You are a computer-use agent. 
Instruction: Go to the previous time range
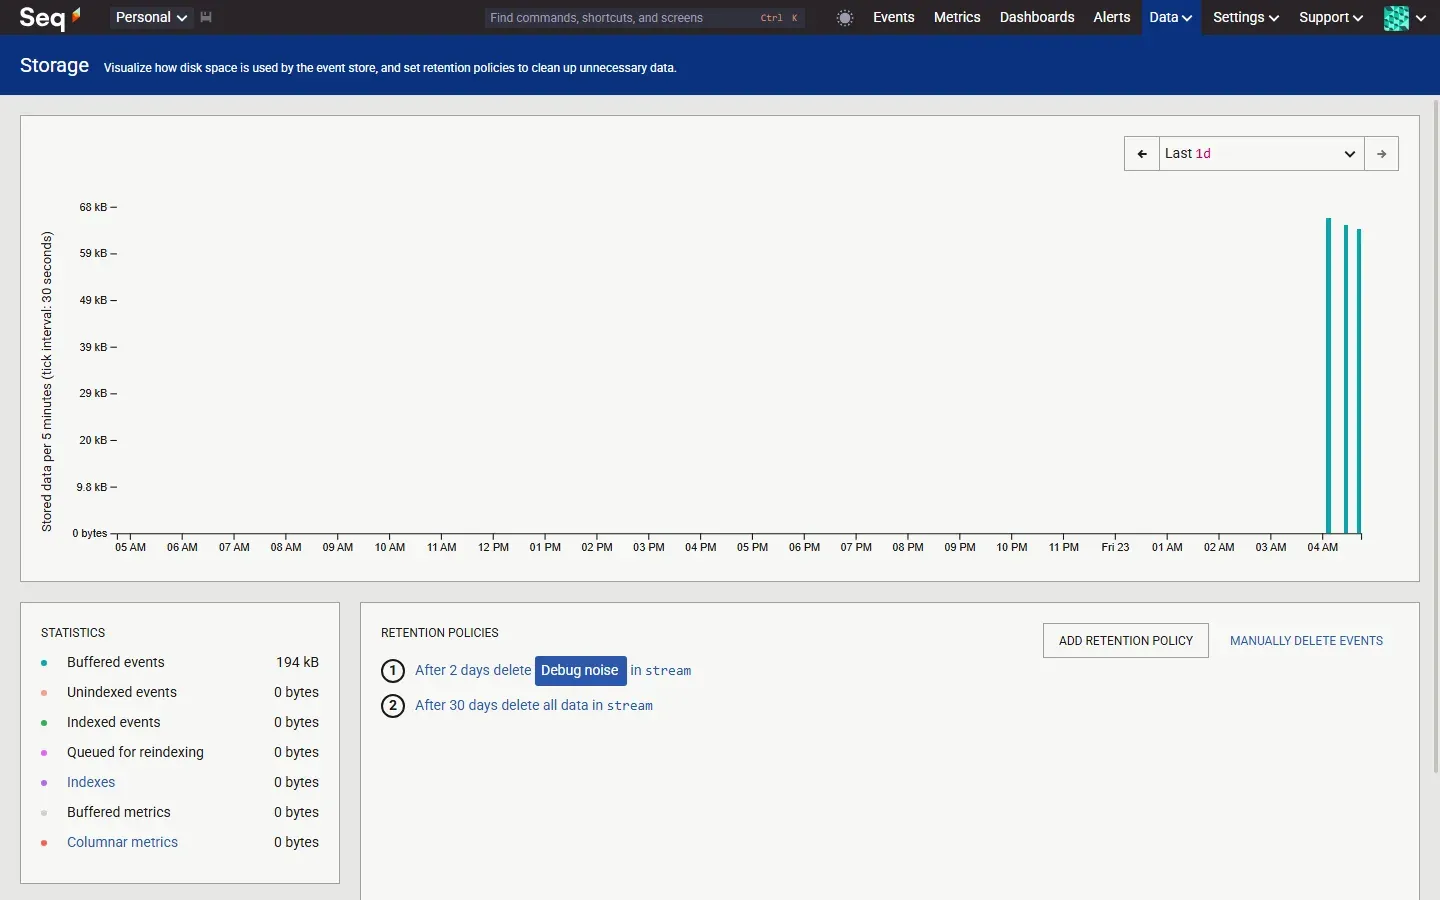pos(1142,154)
